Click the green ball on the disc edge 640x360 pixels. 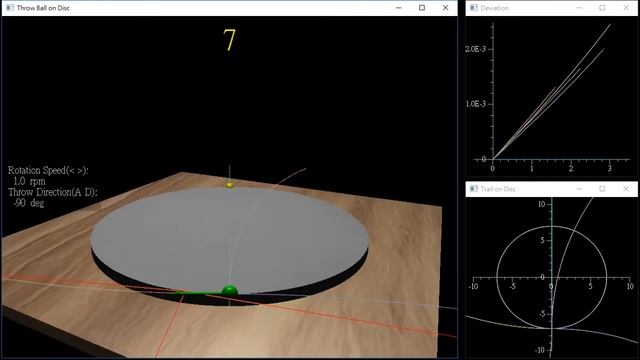pos(229,291)
